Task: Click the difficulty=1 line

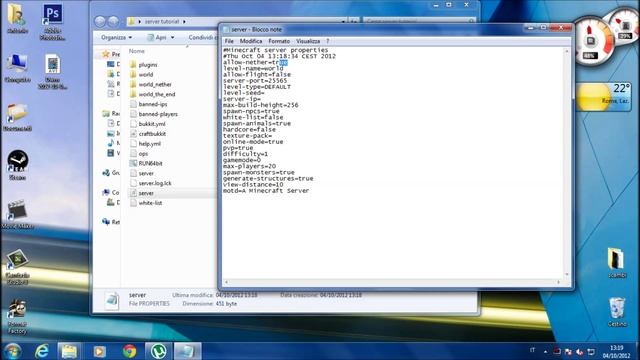Action: coord(245,154)
